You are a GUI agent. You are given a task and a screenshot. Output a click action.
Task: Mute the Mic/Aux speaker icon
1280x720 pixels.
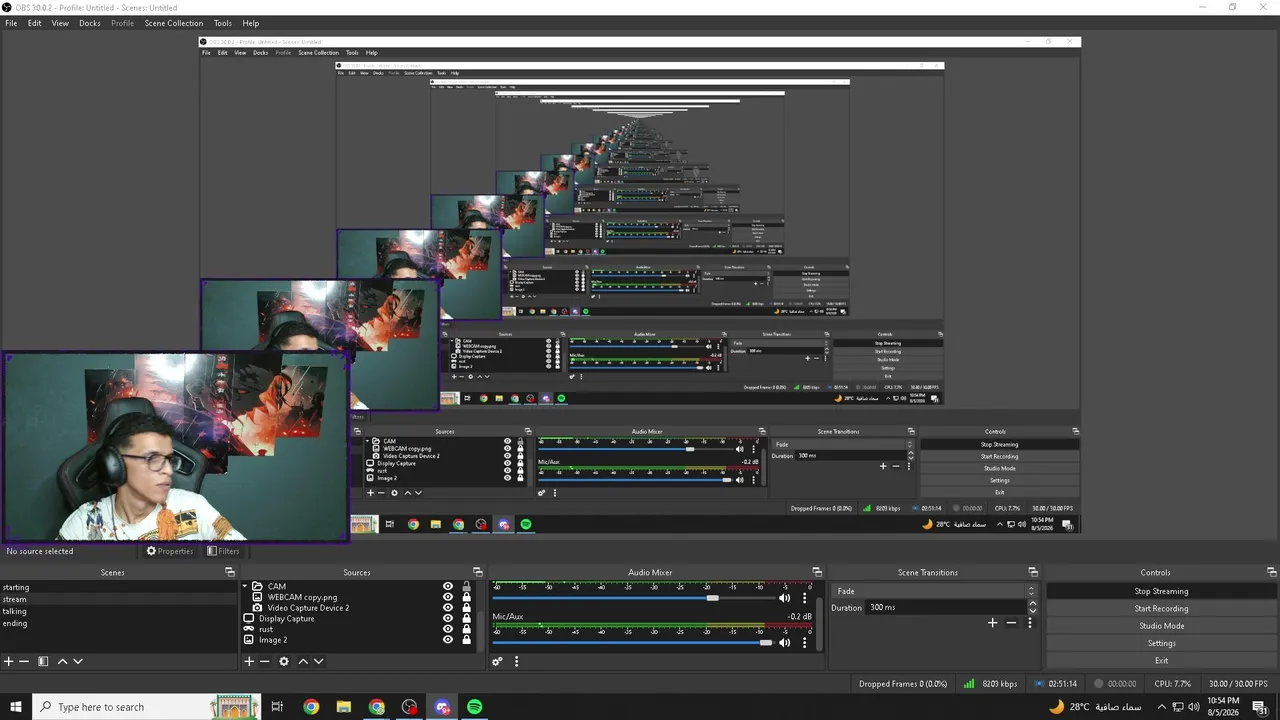click(x=785, y=642)
